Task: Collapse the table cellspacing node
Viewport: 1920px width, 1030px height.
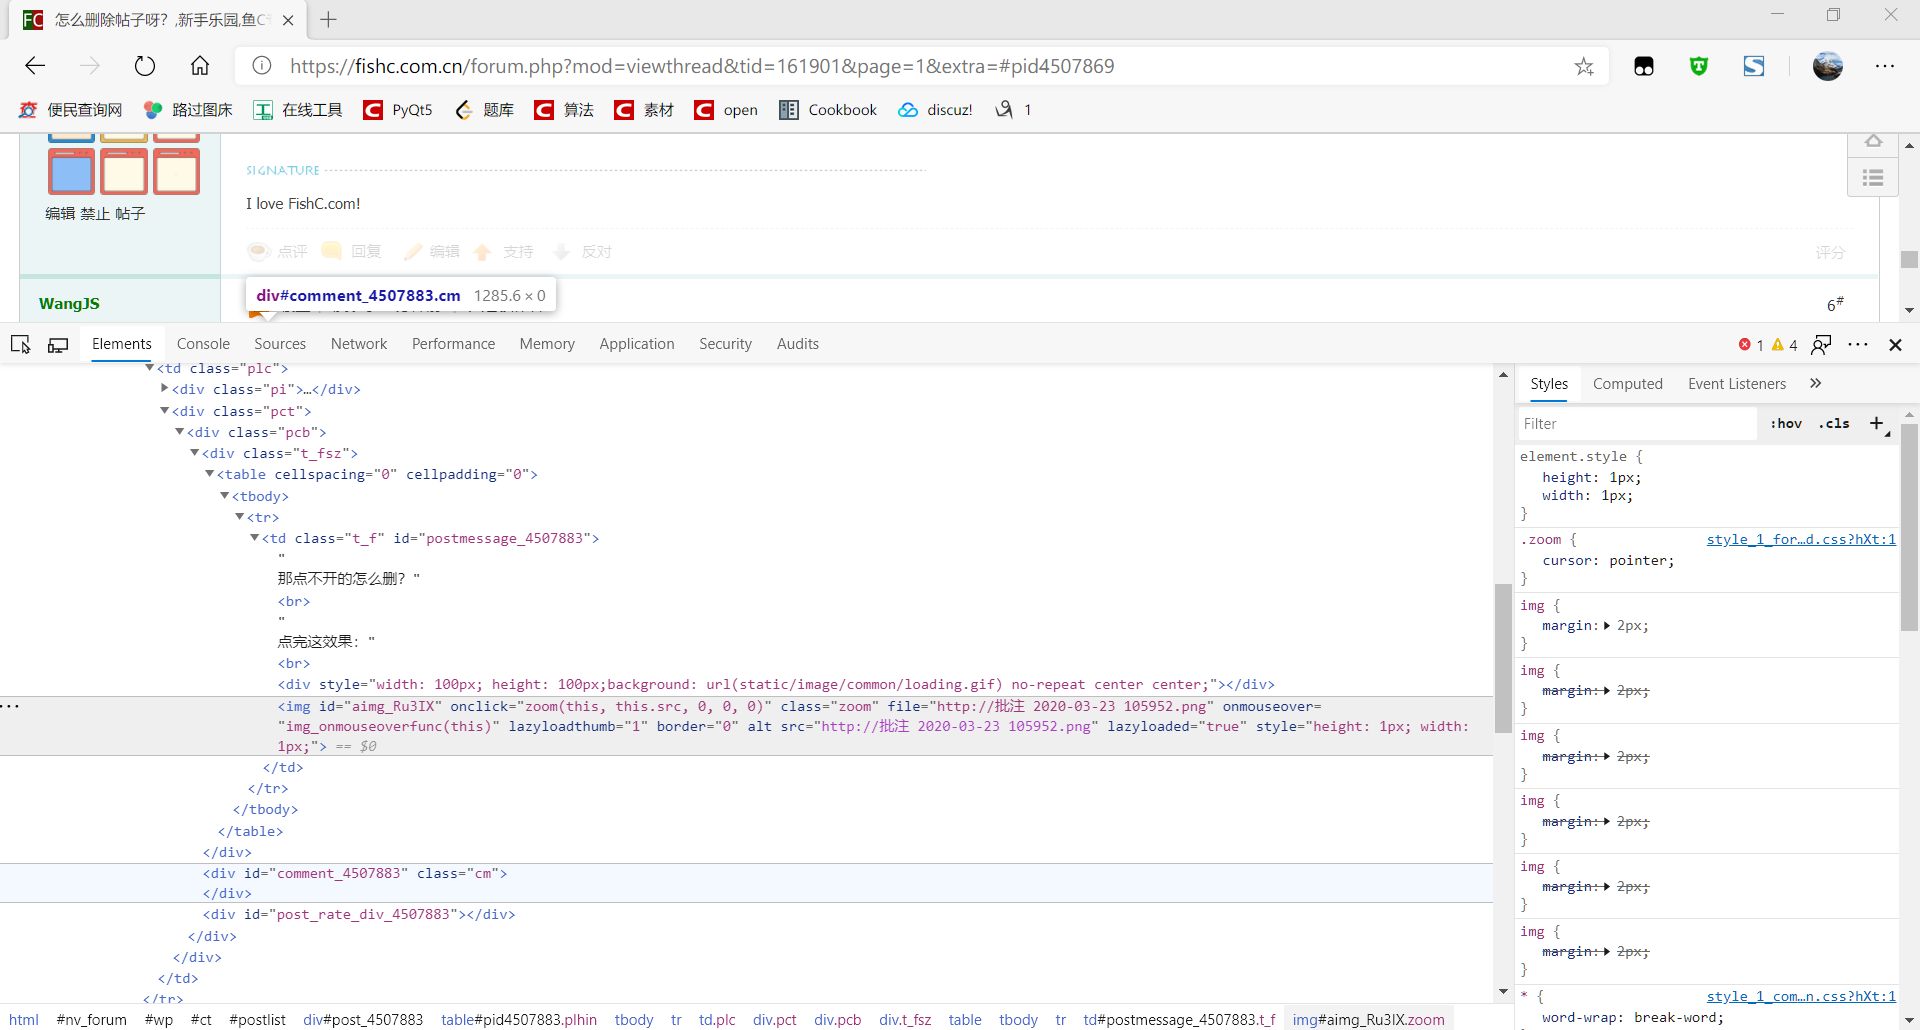Action: pos(210,474)
